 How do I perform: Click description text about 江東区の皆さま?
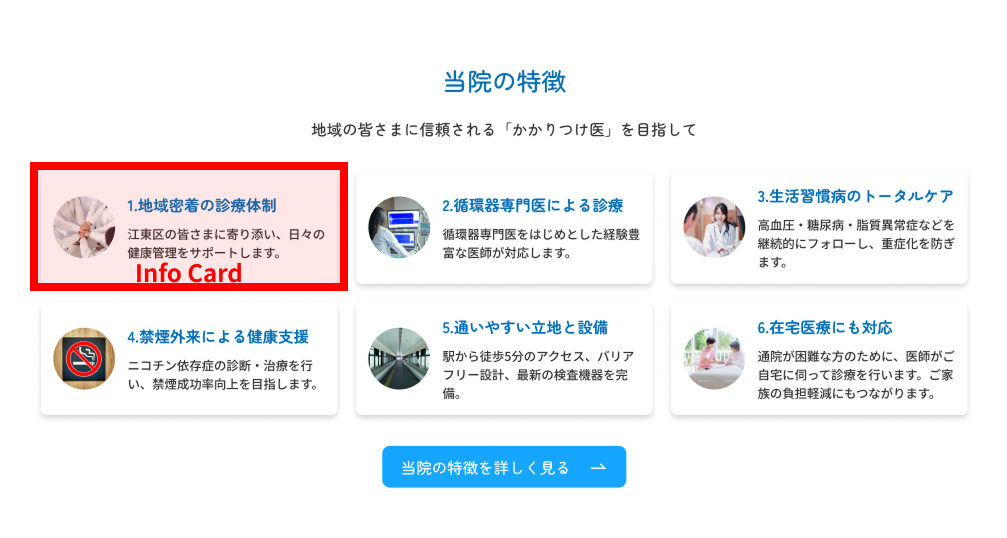226,243
